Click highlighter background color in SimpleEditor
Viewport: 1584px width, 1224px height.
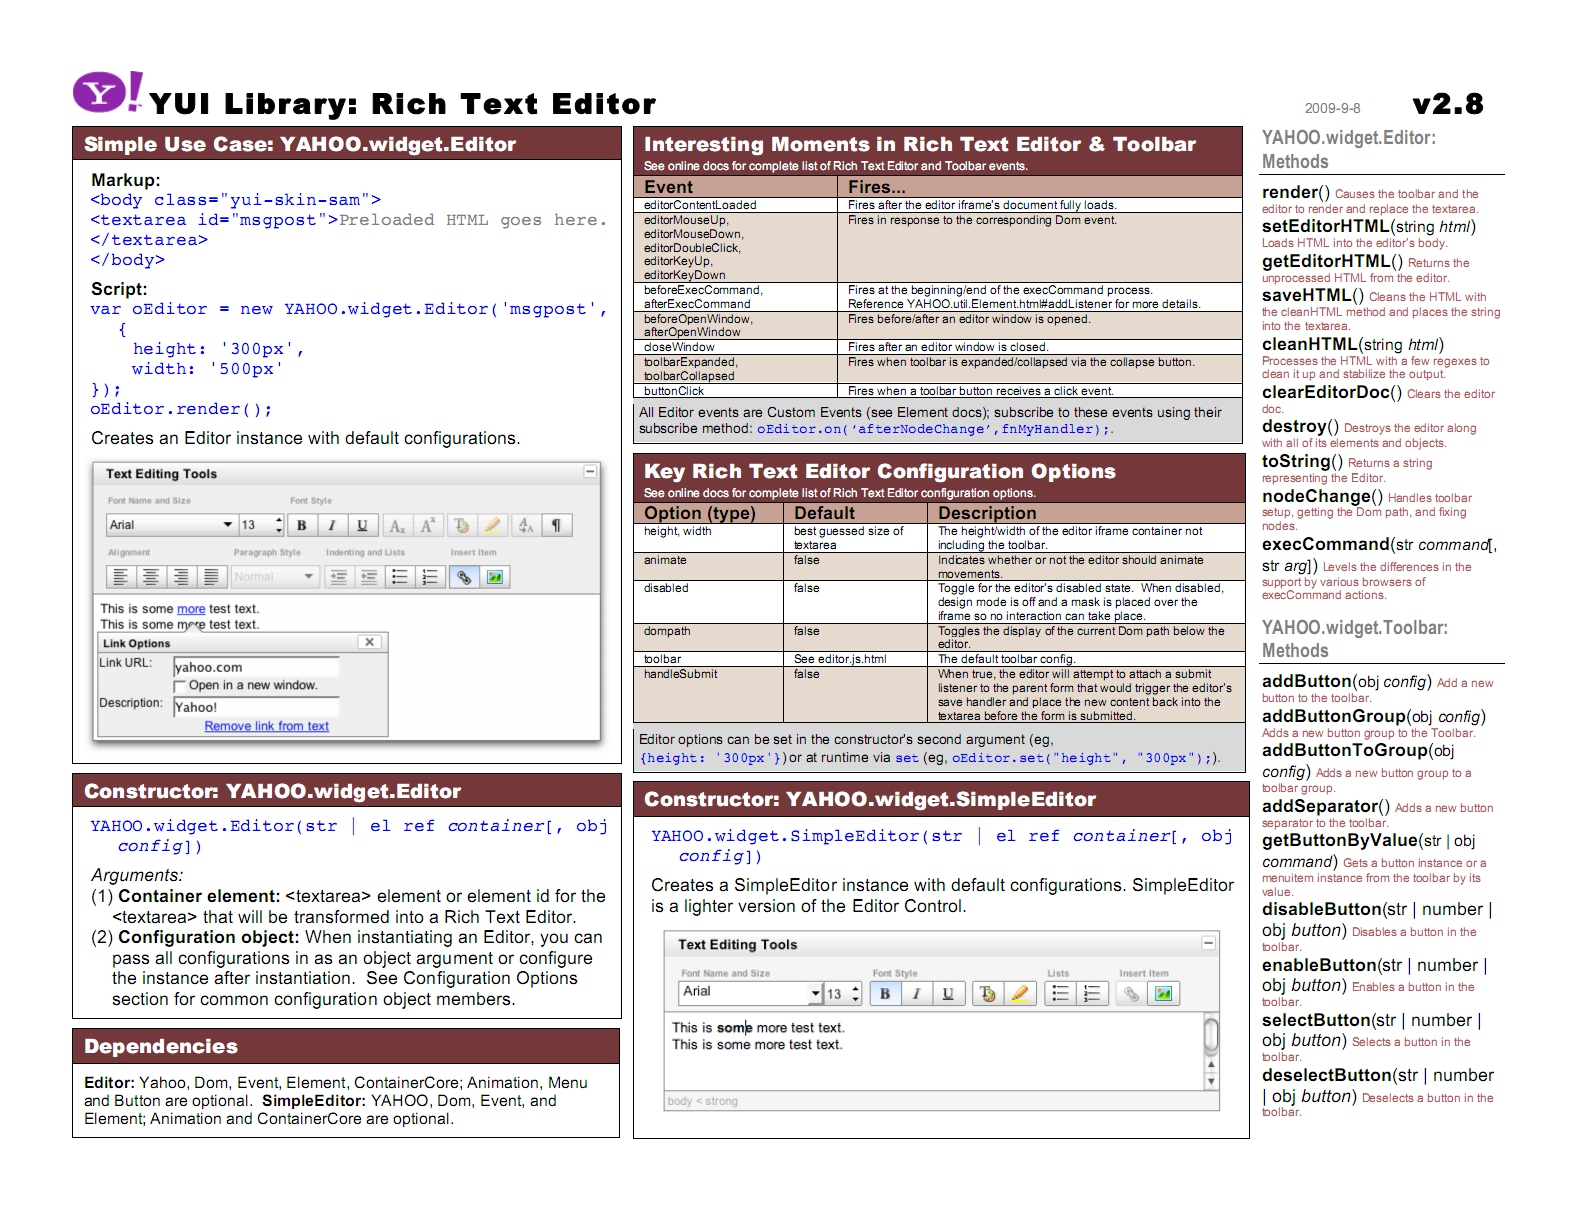(x=1019, y=993)
